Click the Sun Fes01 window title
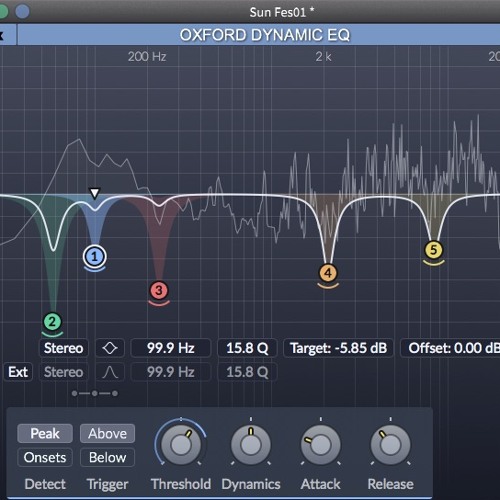The image size is (500, 500). pyautogui.click(x=282, y=12)
